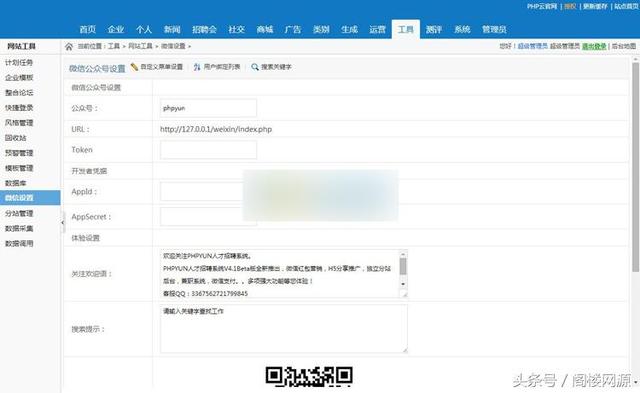Image resolution: width=640 pixels, height=393 pixels.
Task: Click the 工具 link in the breadcrumb
Action: point(114,46)
